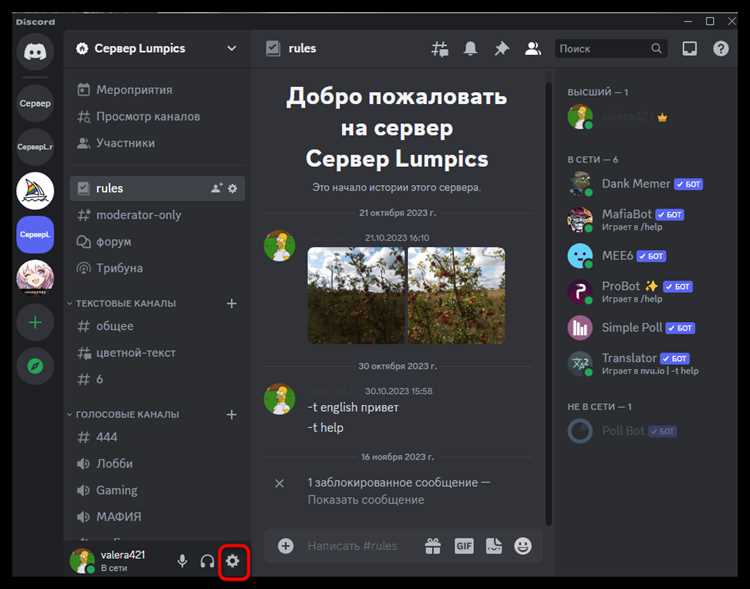Open the first Сервер server icon

pos(35,103)
